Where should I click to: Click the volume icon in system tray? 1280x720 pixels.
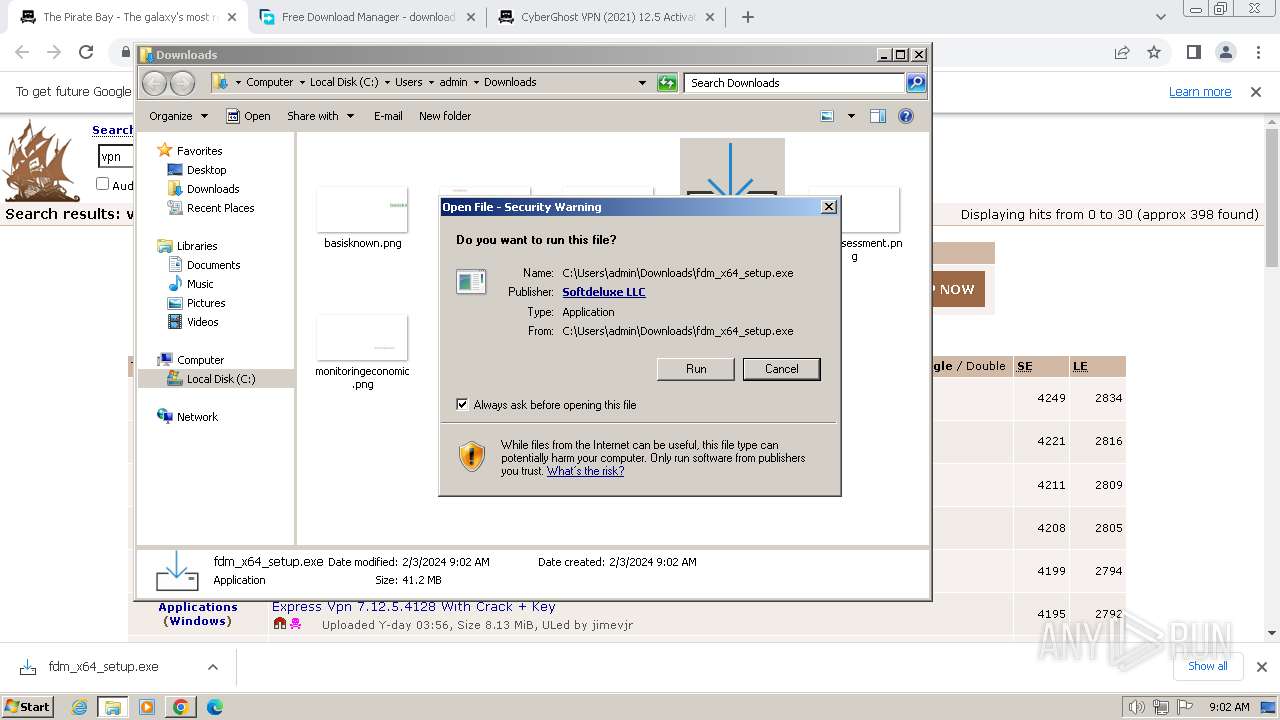(x=1136, y=707)
